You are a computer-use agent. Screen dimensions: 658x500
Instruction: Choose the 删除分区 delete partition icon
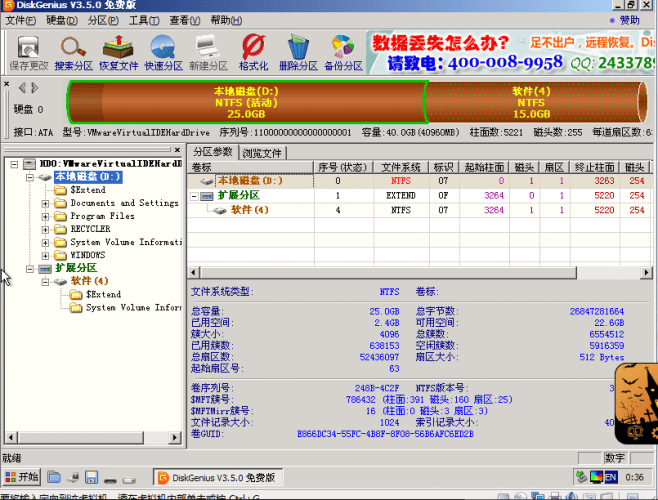tap(298, 52)
